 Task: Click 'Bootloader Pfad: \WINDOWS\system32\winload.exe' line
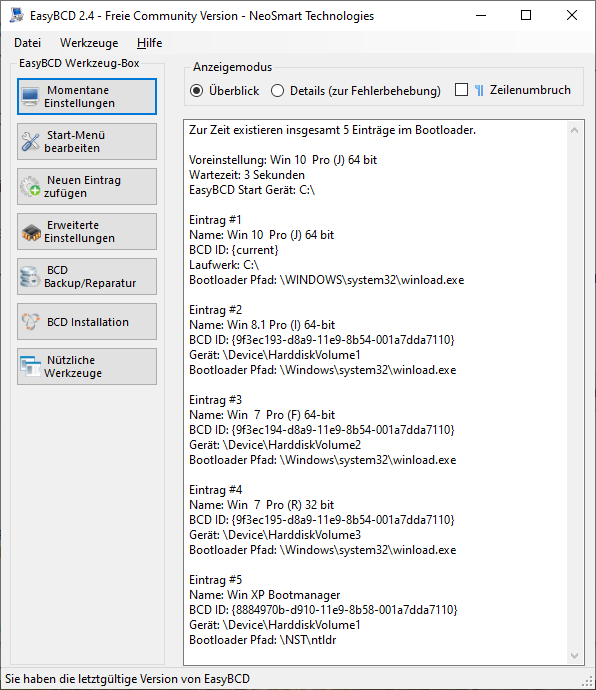click(327, 280)
